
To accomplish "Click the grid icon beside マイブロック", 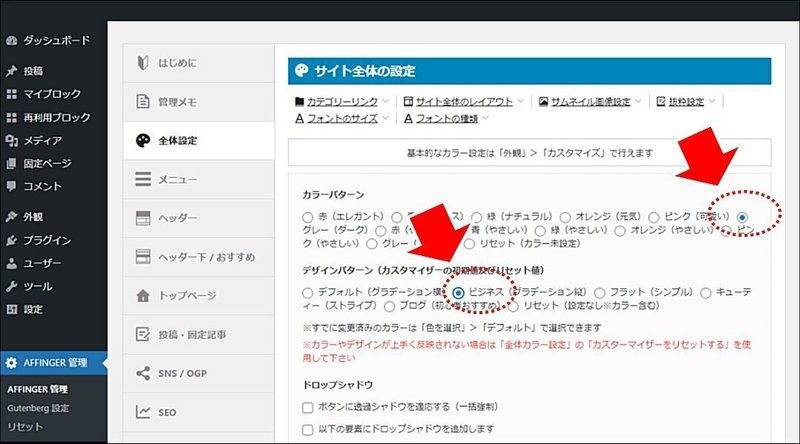I will click(11, 94).
